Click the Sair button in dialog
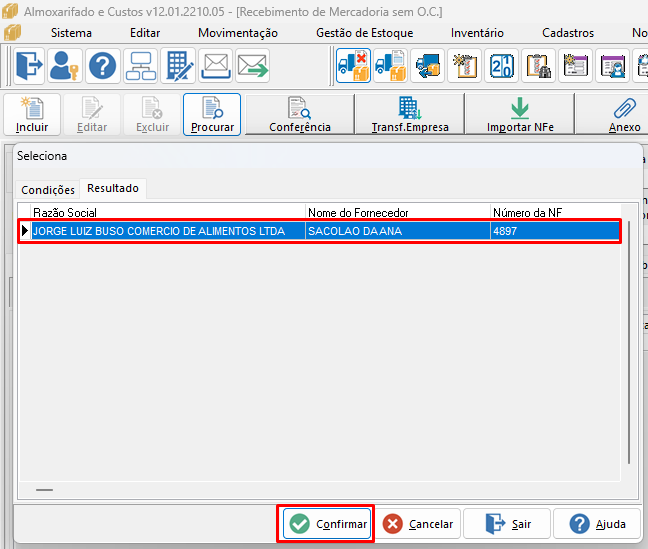Screen dimensions: 648x549 click(x=507, y=524)
